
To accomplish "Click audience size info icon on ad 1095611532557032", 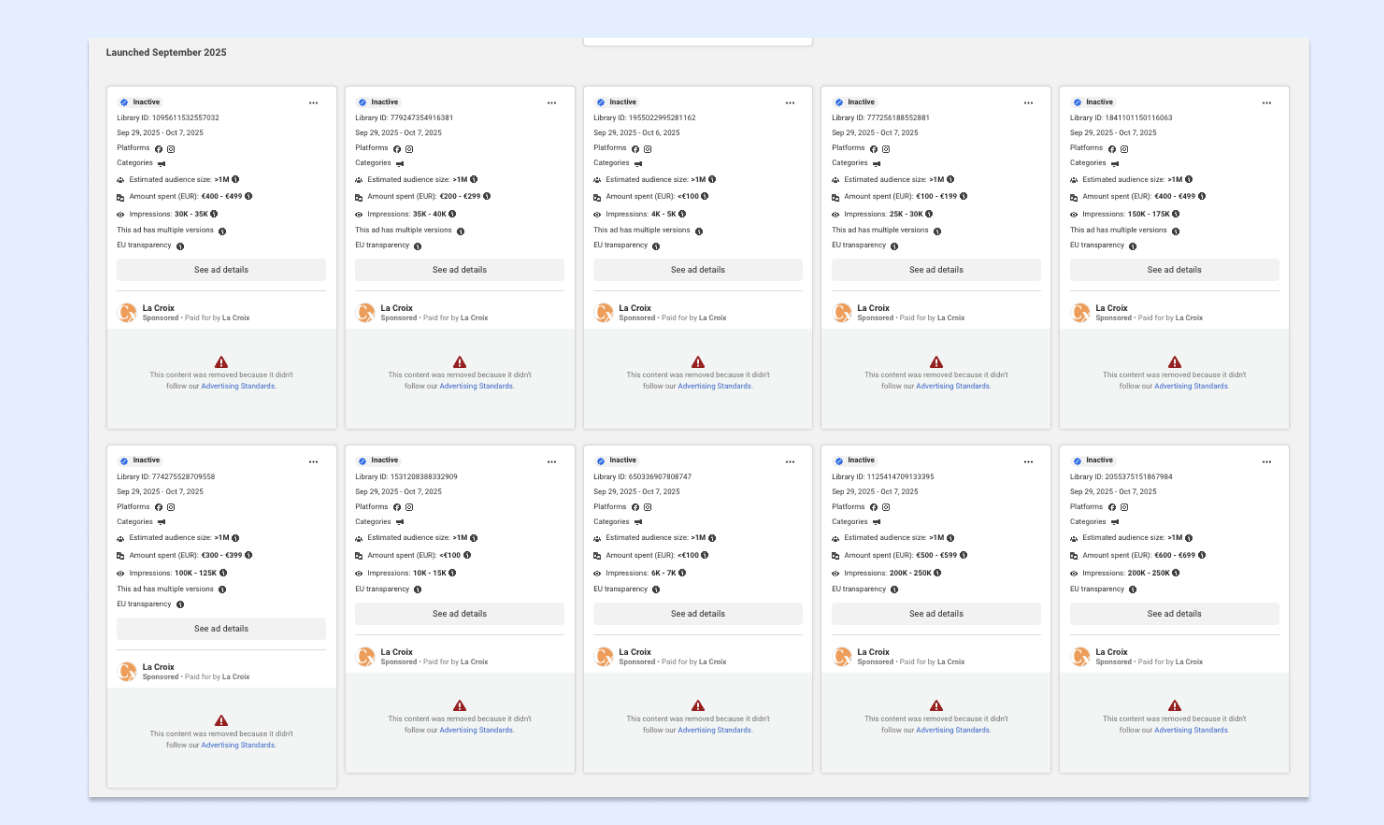I will 236,180.
